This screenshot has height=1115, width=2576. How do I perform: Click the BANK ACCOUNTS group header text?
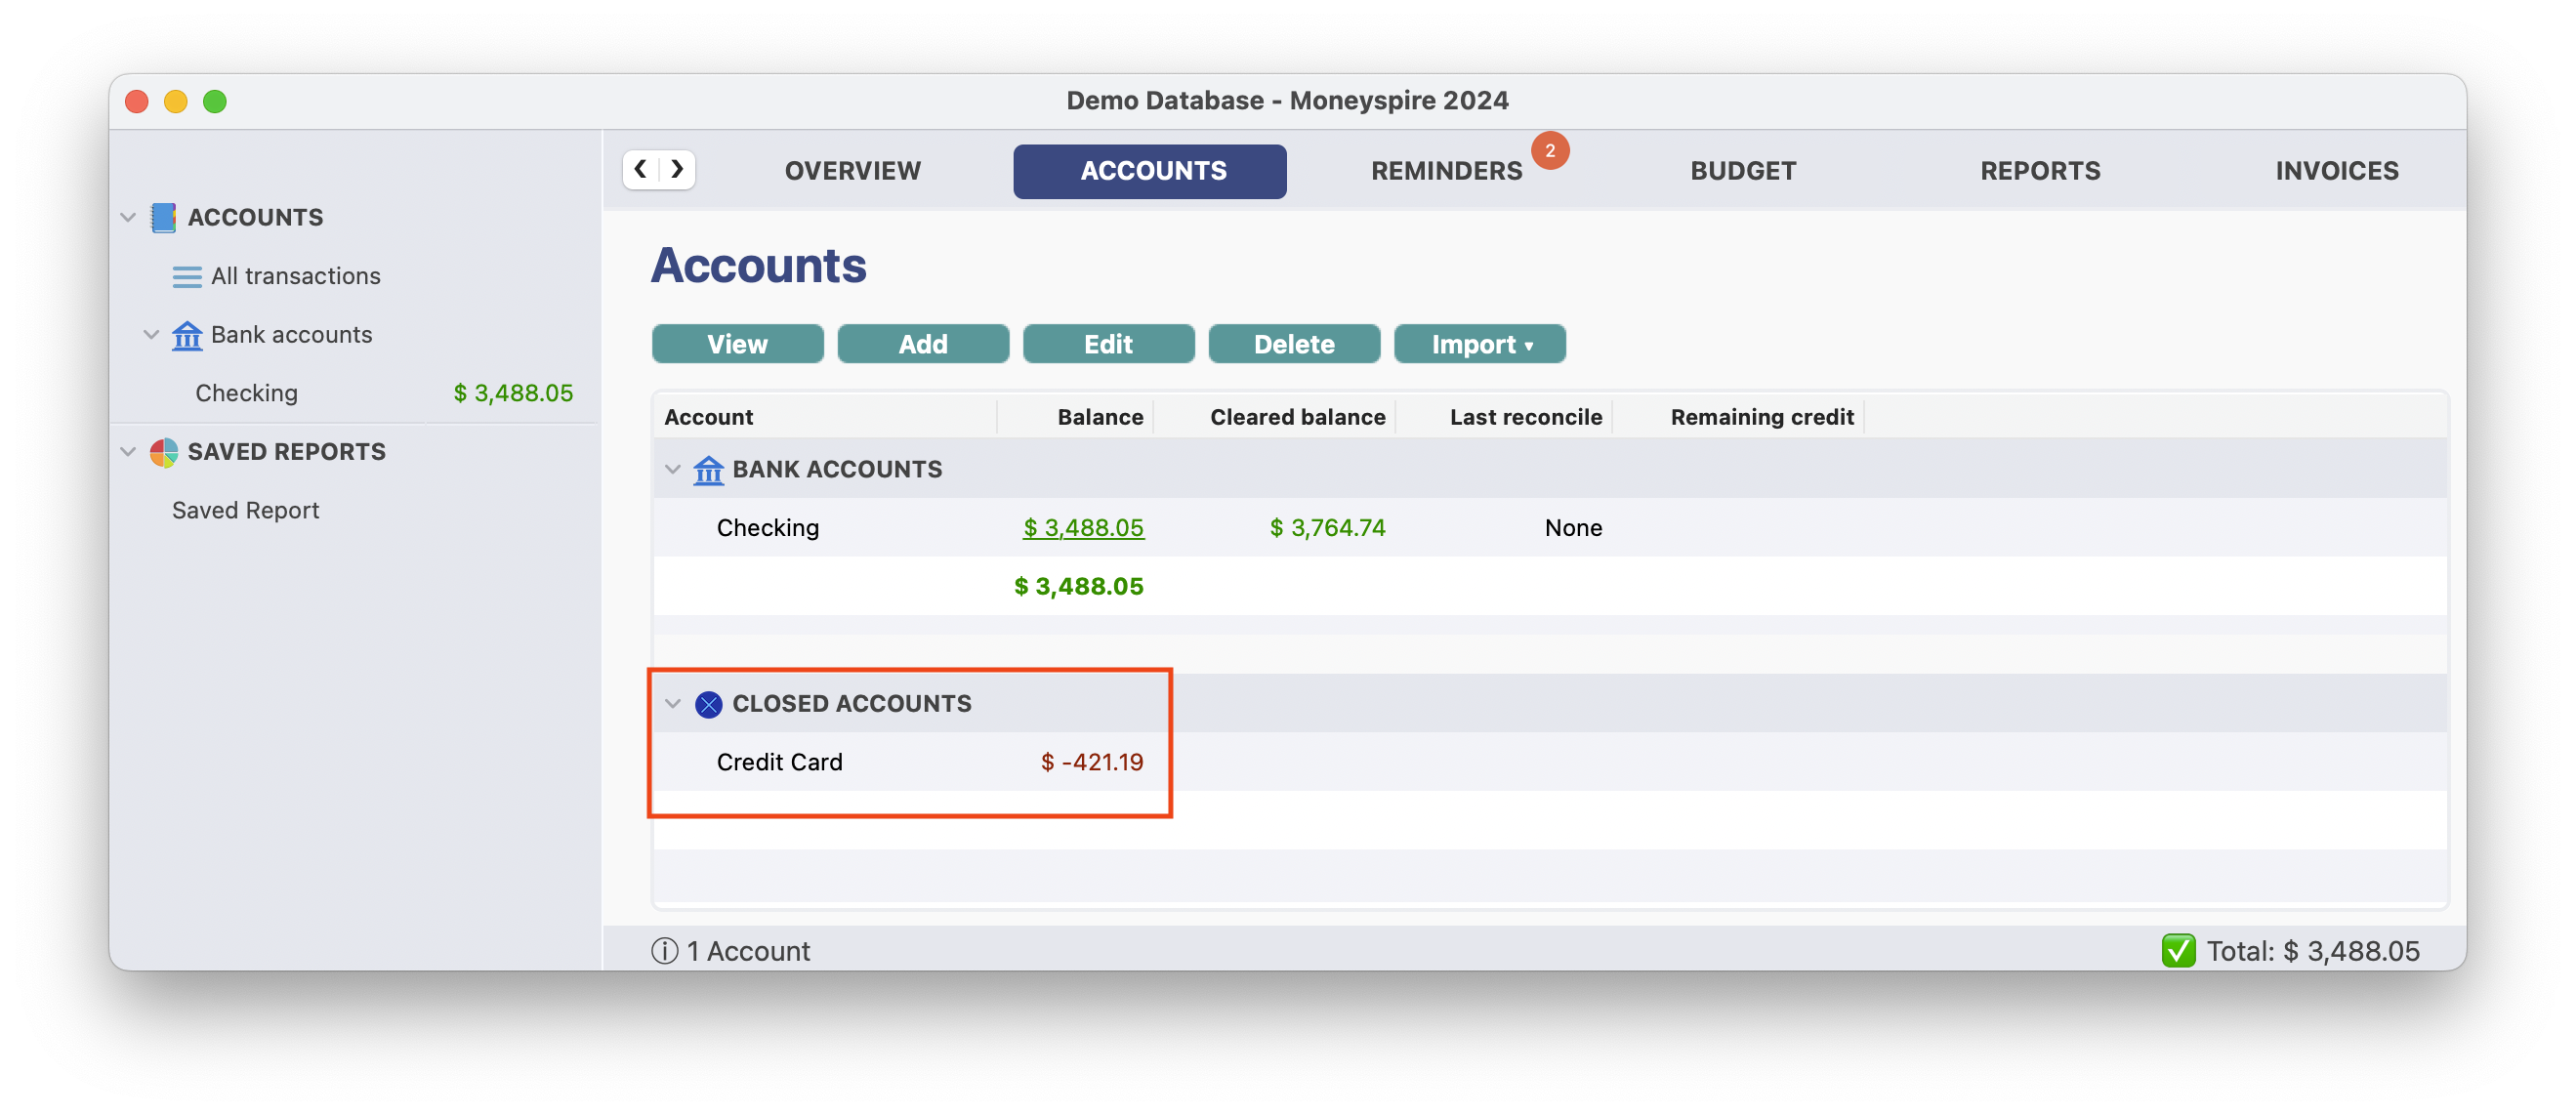tap(837, 469)
